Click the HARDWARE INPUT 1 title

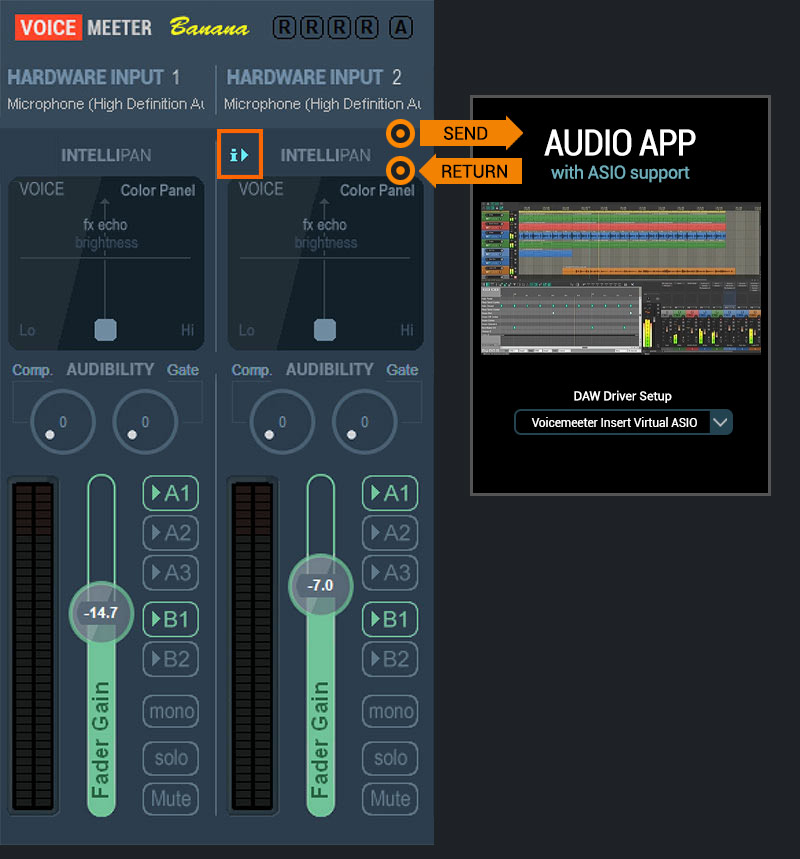coord(94,77)
